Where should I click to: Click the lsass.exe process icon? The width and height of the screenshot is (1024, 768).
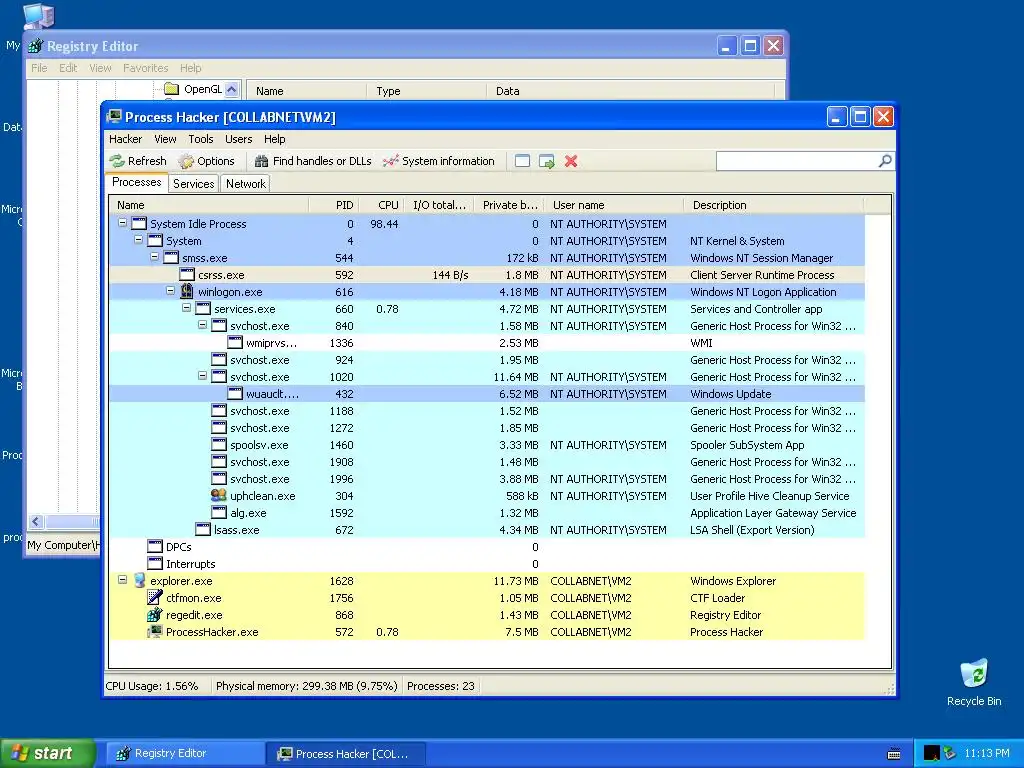[203, 530]
